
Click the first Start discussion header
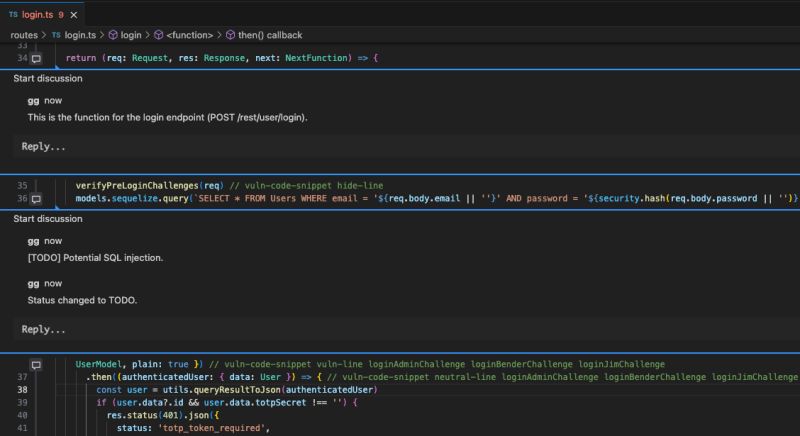coord(48,79)
